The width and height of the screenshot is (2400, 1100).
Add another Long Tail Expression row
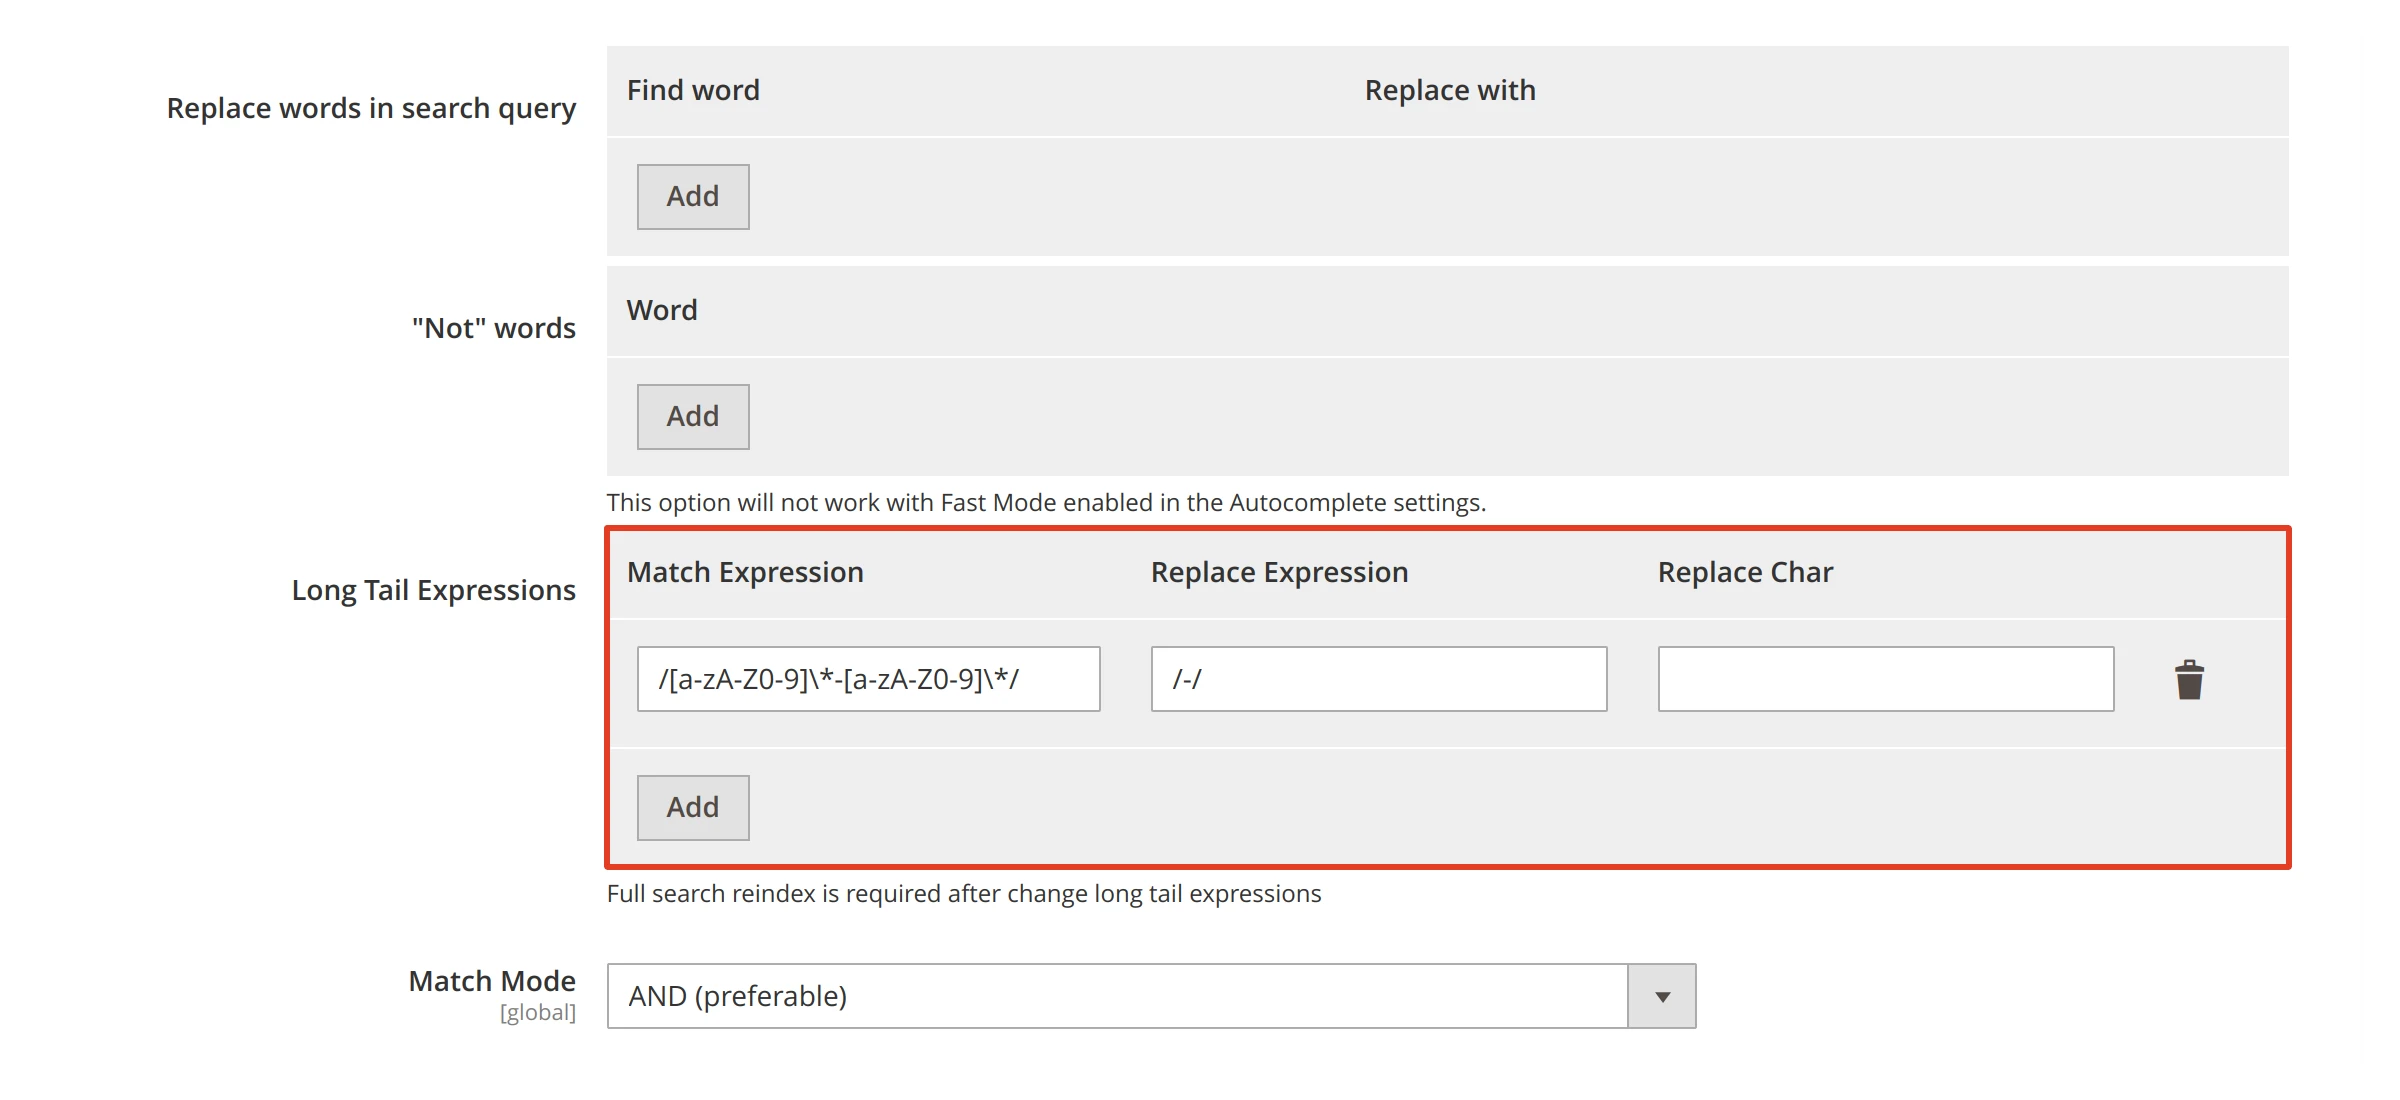pyautogui.click(x=692, y=807)
